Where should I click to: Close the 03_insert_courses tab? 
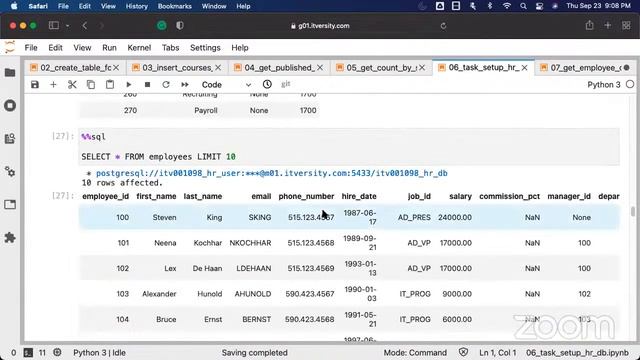pos(218,68)
